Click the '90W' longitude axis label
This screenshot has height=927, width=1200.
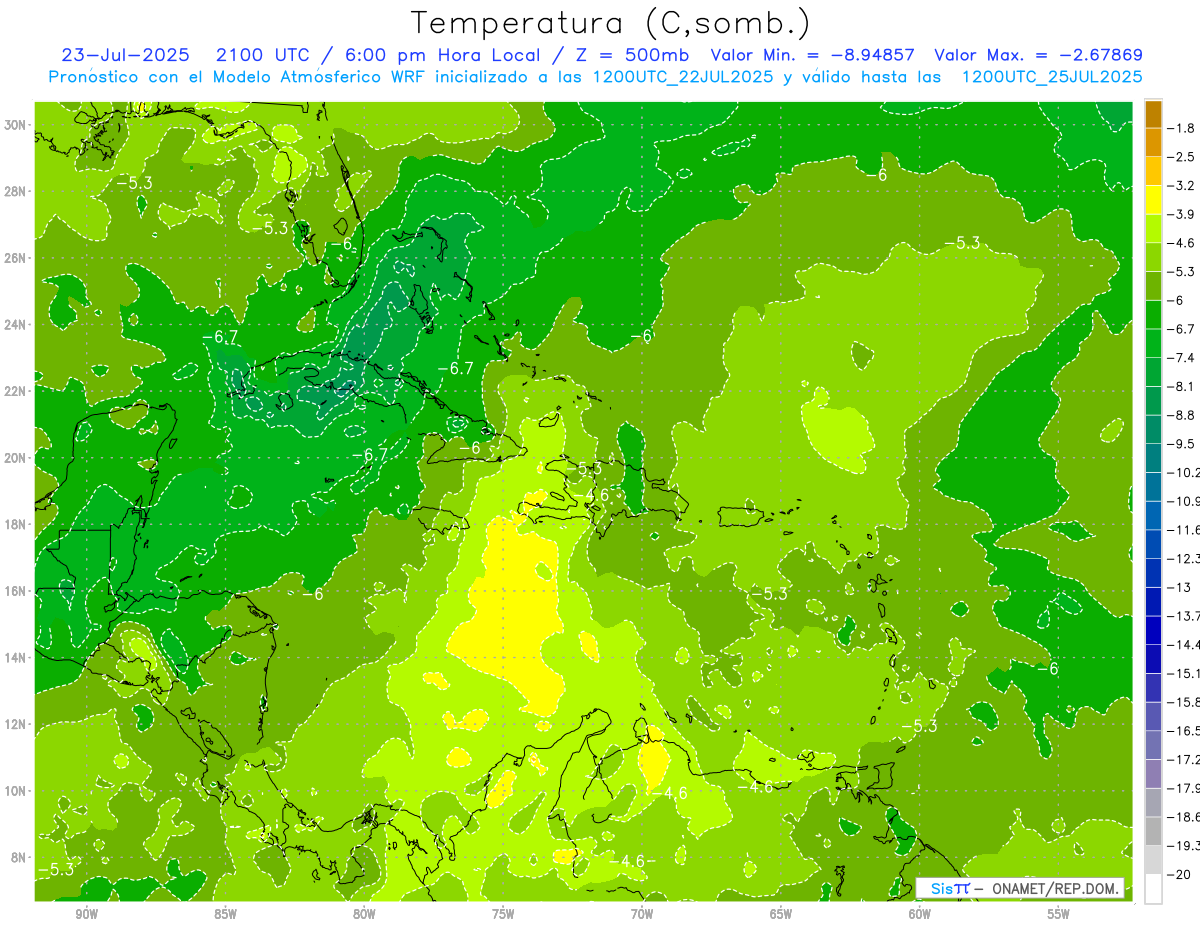click(86, 915)
